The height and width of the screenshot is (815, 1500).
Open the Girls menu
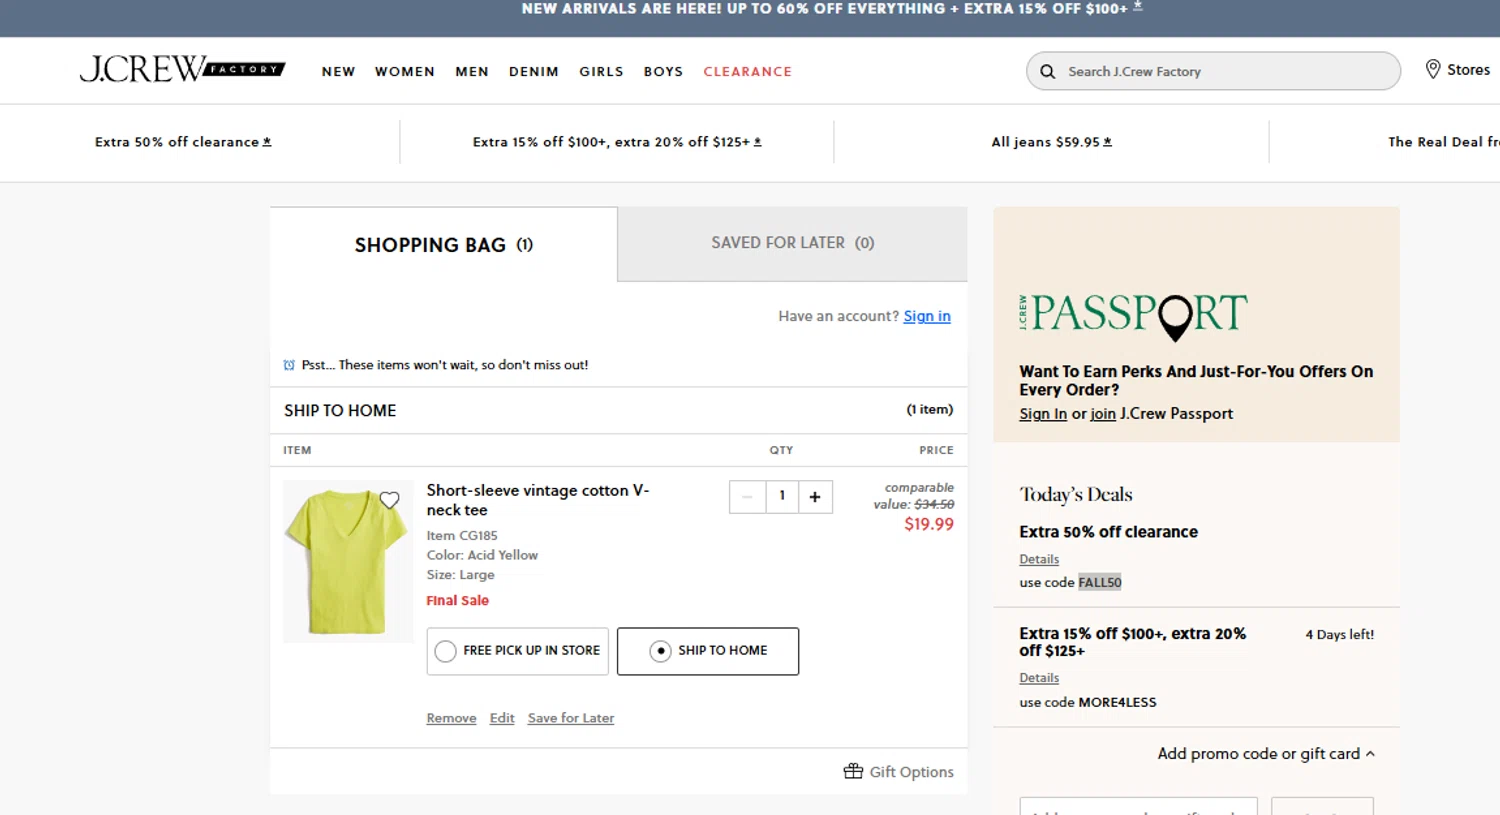point(601,71)
